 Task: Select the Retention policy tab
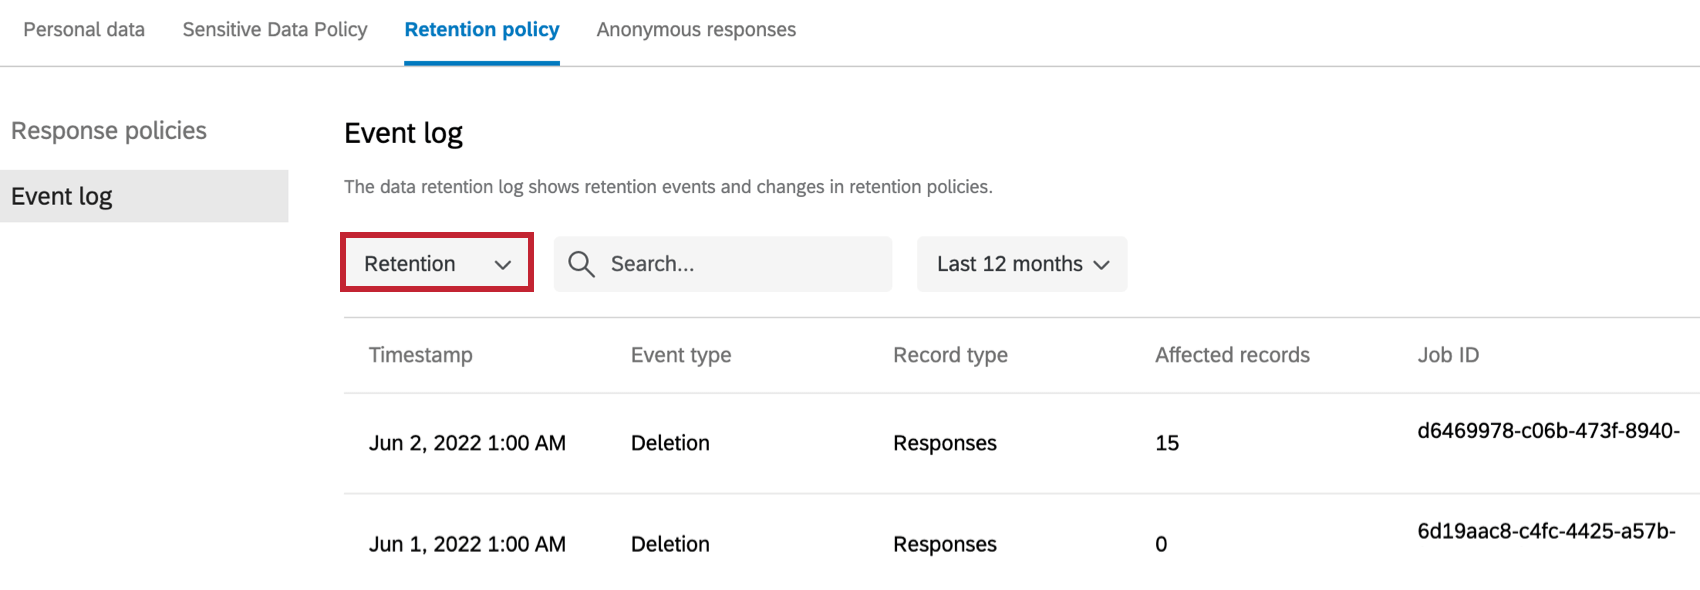[x=482, y=30]
